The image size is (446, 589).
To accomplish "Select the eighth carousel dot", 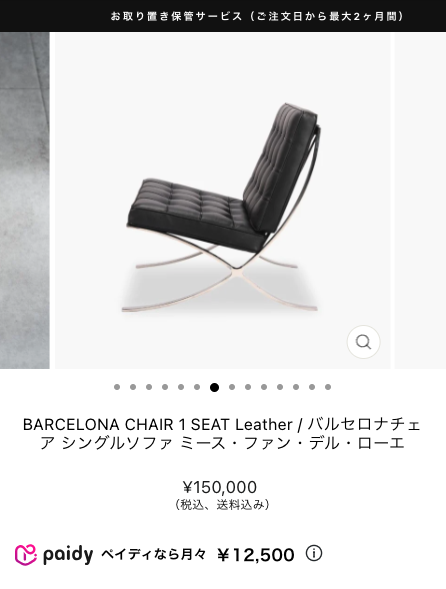I will (232, 387).
